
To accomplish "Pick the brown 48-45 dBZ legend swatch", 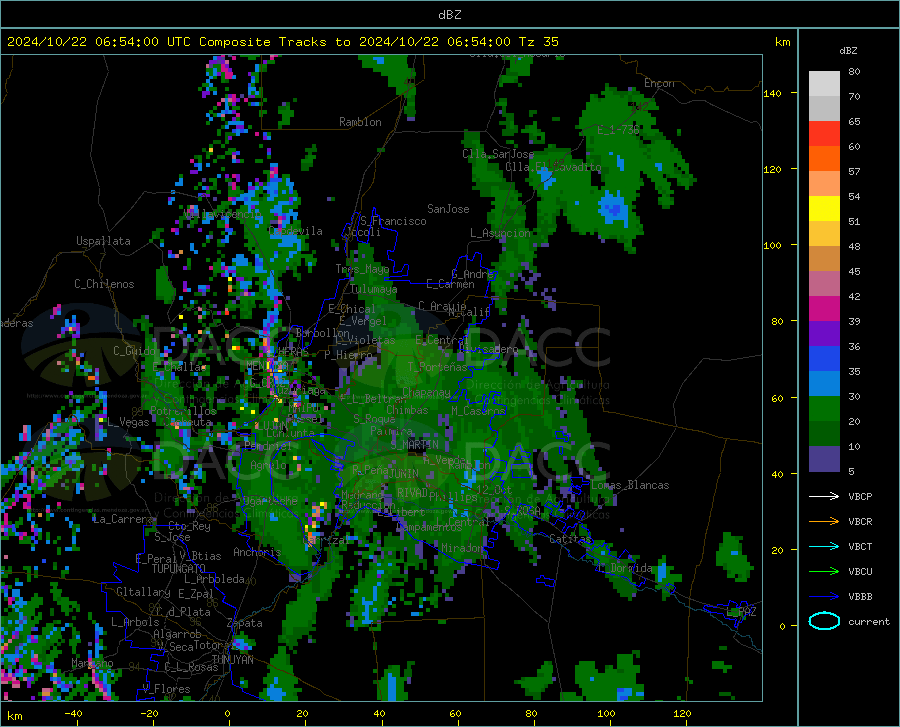I will (824, 259).
